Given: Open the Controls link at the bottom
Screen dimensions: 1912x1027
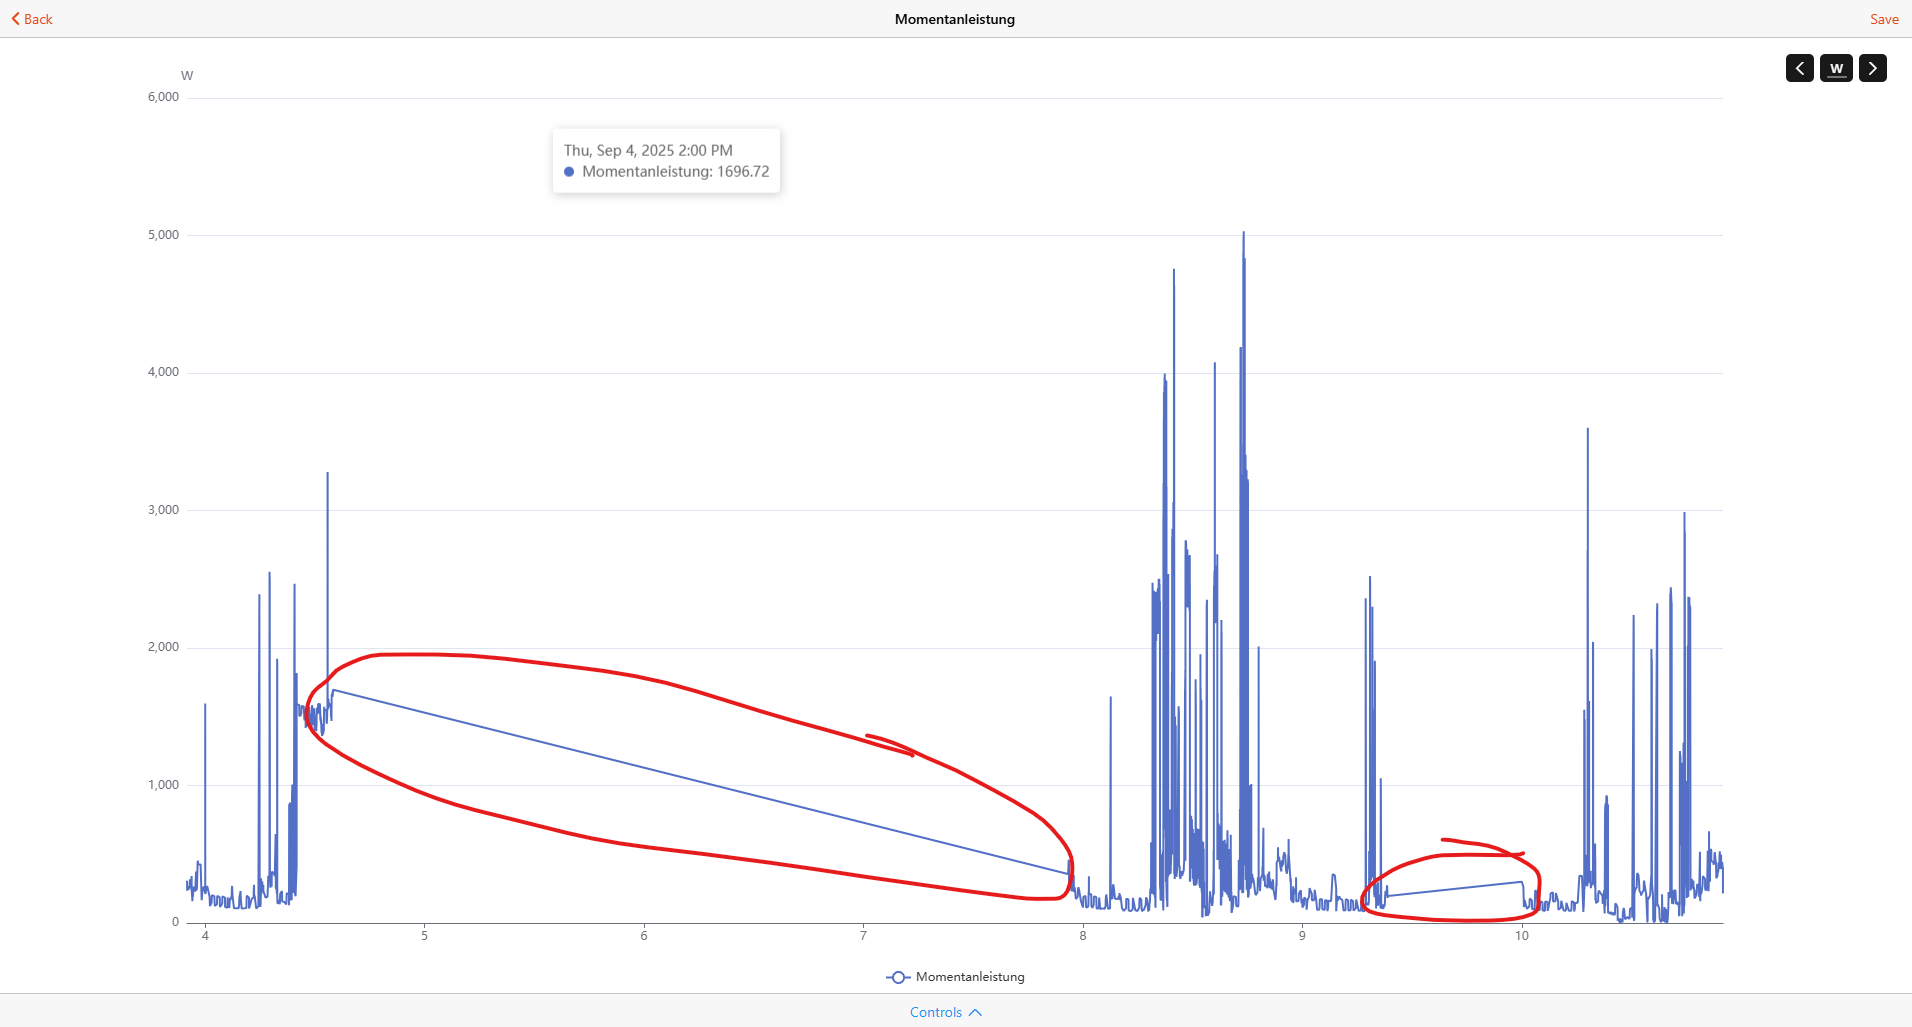Looking at the screenshot, I should tap(935, 1012).
